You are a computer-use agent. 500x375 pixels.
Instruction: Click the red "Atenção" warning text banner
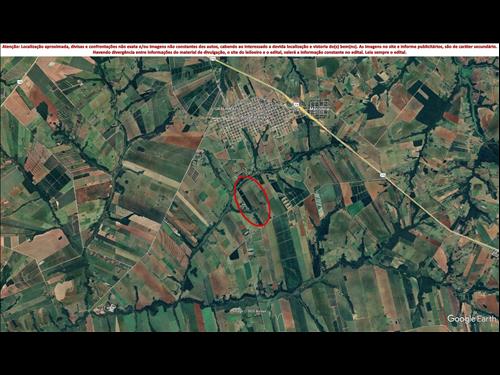pos(250,50)
